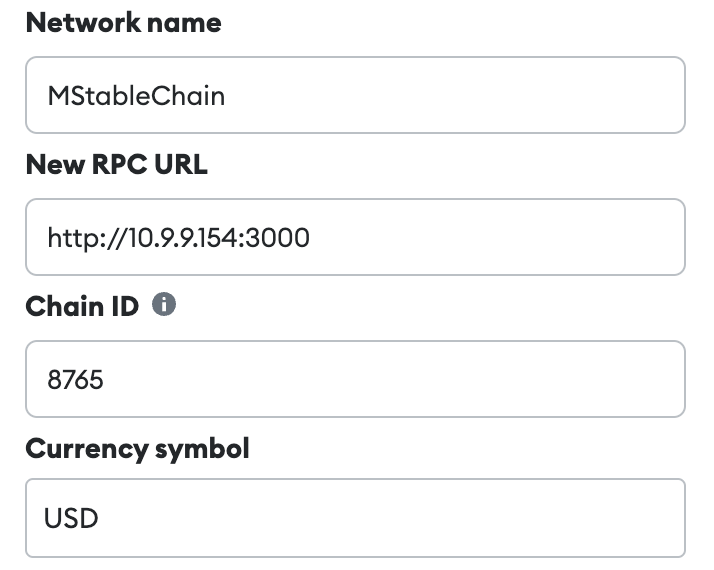714x570 pixels.
Task: Click empty area after 8765 in field
Action: [400, 379]
